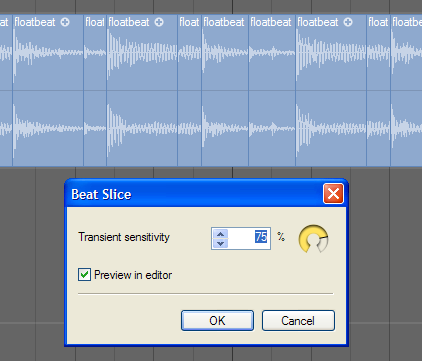Click the Preview in editor label text
422x361 pixels.
133,275
